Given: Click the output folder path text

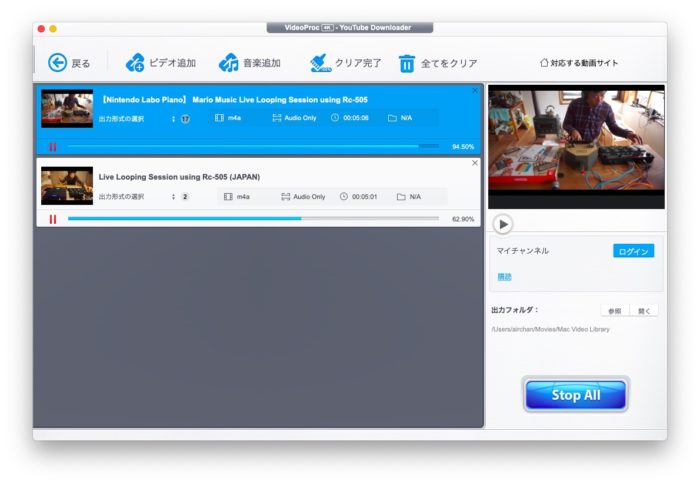Looking at the screenshot, I should point(550,329).
